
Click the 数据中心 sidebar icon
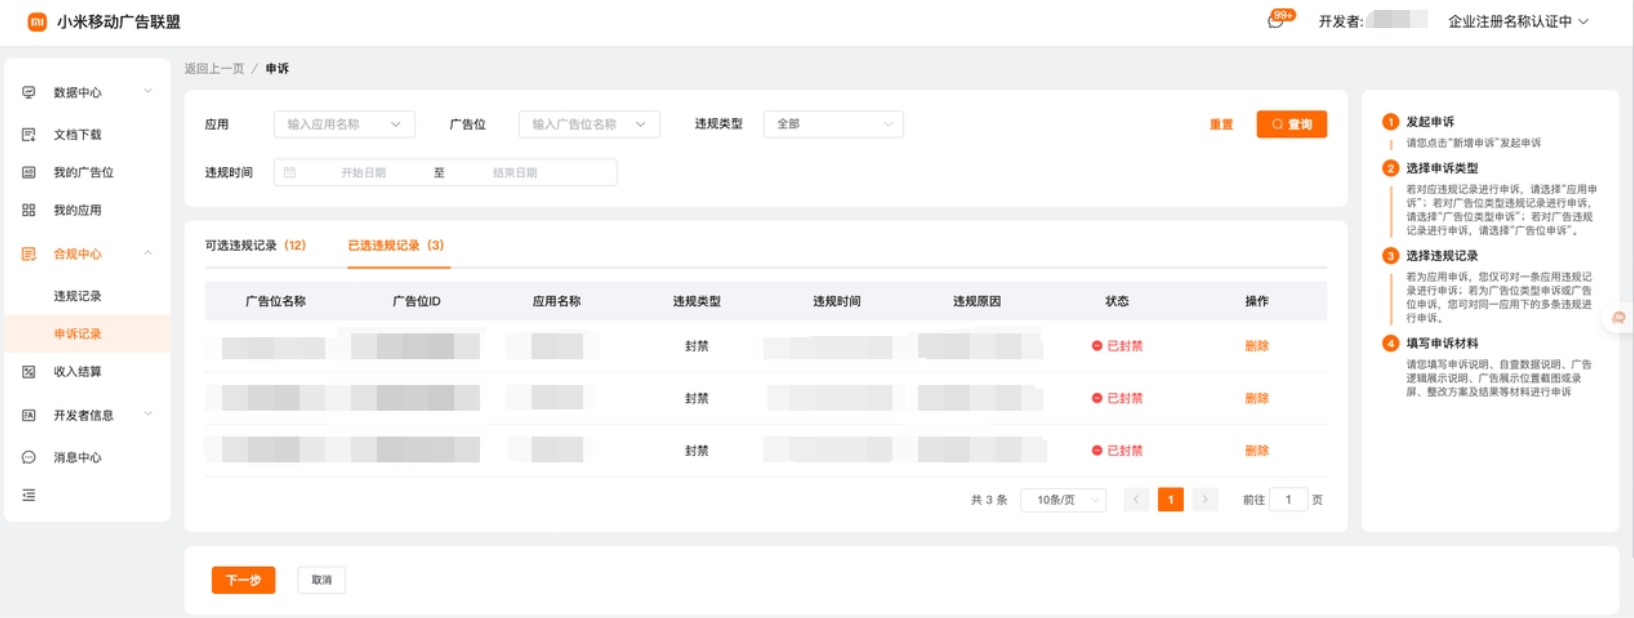pyautogui.click(x=29, y=92)
